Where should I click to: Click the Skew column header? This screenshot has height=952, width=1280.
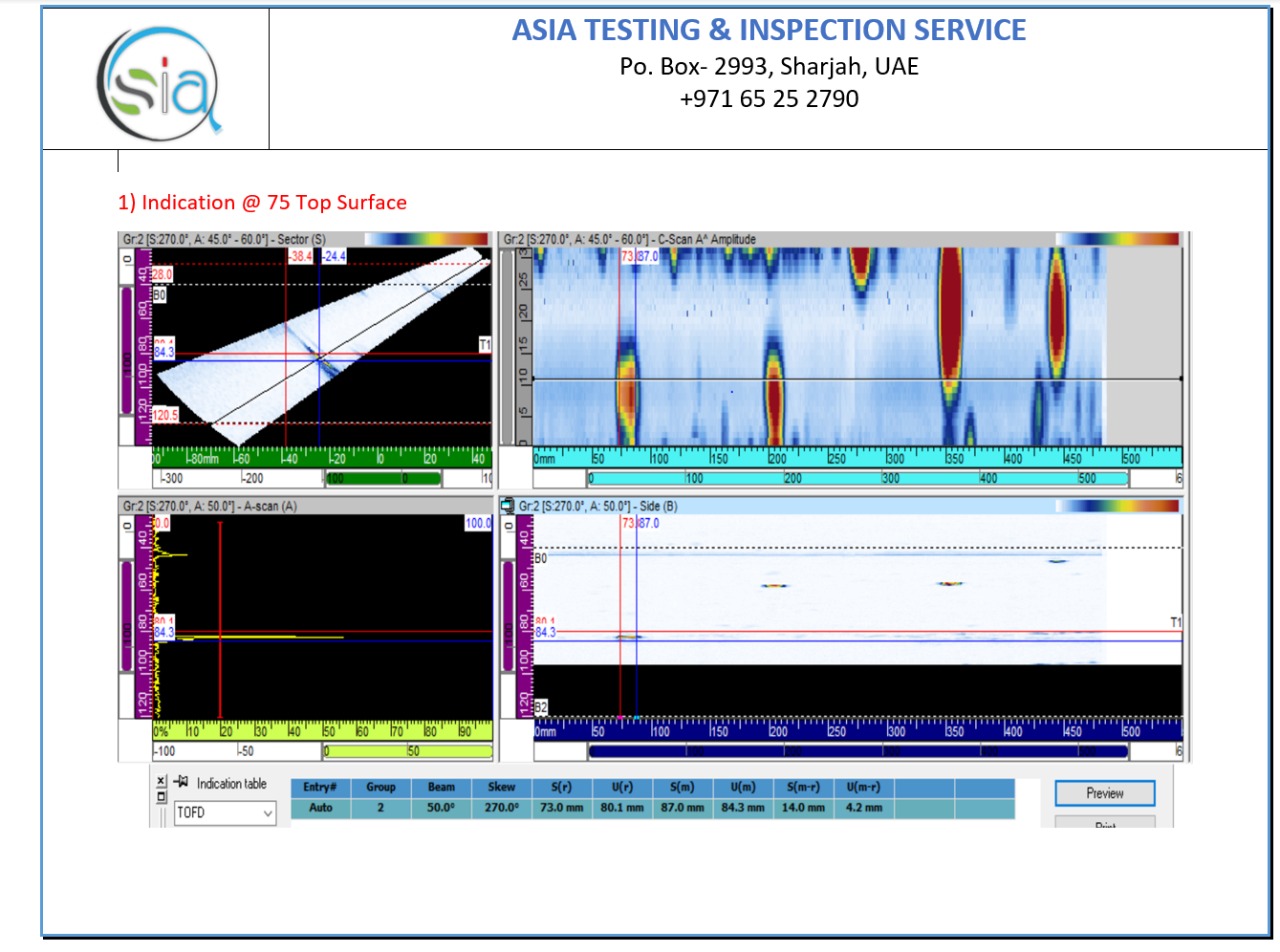click(502, 787)
